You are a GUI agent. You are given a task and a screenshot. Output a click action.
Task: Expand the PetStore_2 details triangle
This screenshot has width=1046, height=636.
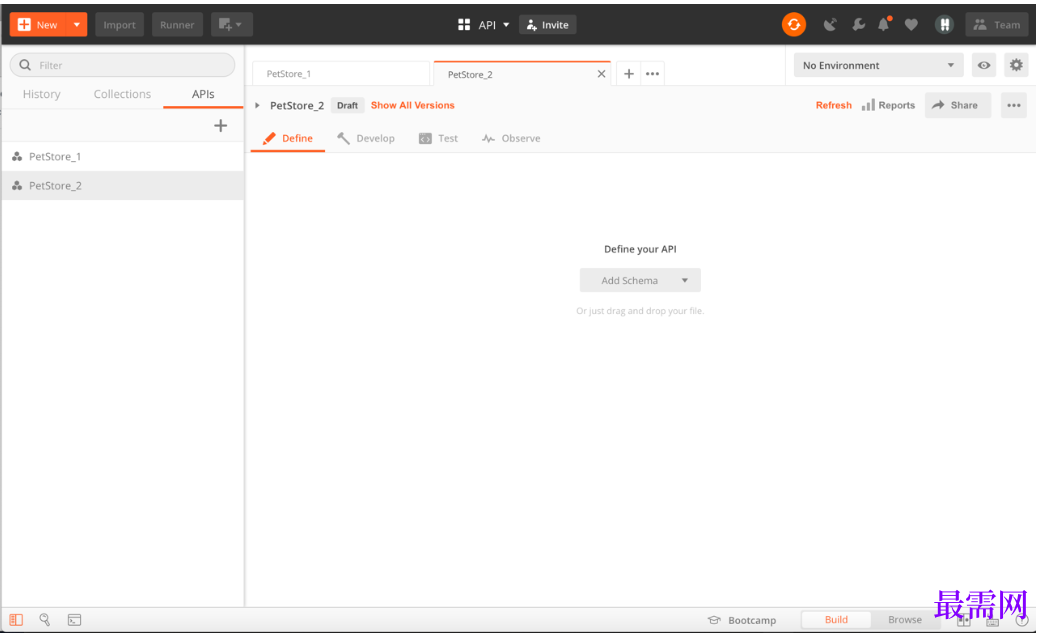[257, 105]
